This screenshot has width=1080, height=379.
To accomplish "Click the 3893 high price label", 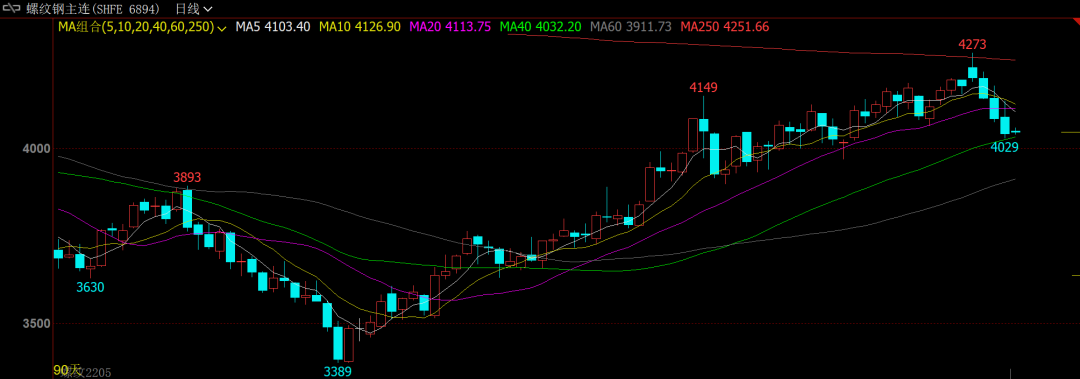I will (187, 177).
